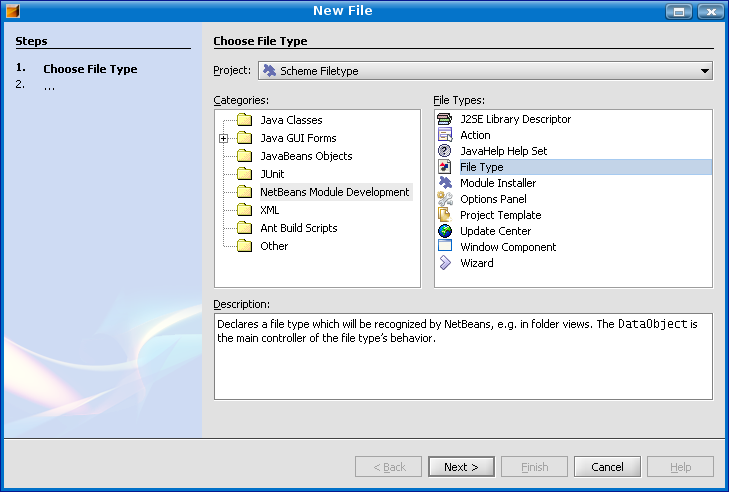Click the Action file type icon

tap(444, 135)
